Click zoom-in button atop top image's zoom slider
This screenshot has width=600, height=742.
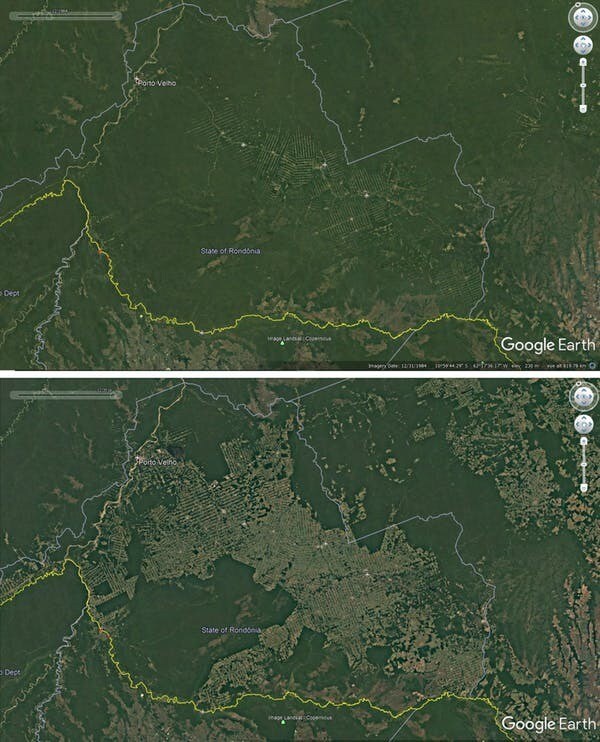tap(583, 62)
